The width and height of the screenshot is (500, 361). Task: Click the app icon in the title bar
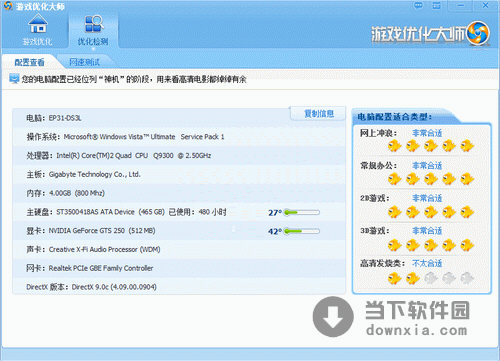coord(8,6)
